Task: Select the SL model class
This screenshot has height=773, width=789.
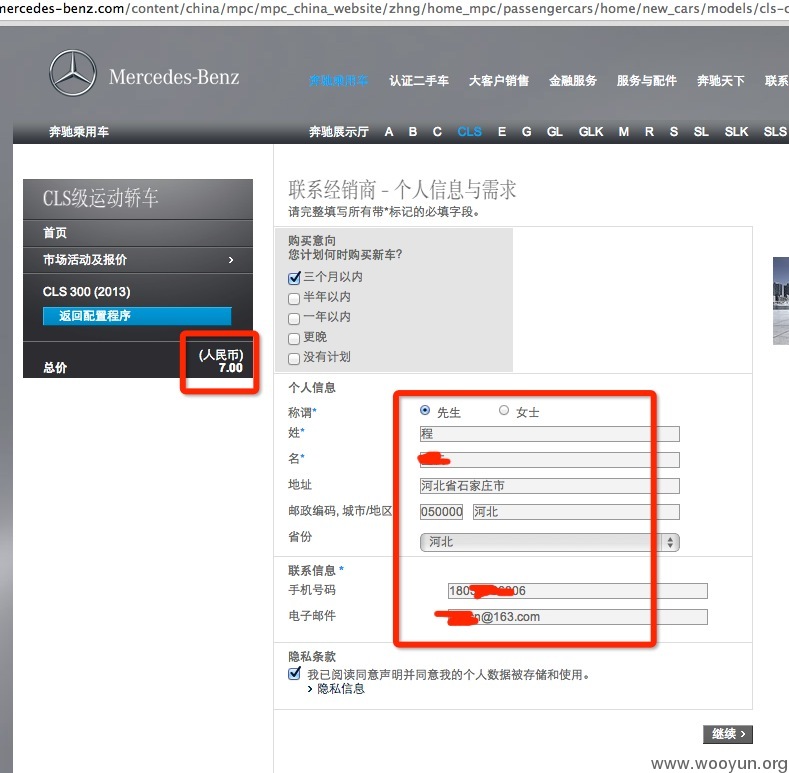Action: pyautogui.click(x=701, y=132)
